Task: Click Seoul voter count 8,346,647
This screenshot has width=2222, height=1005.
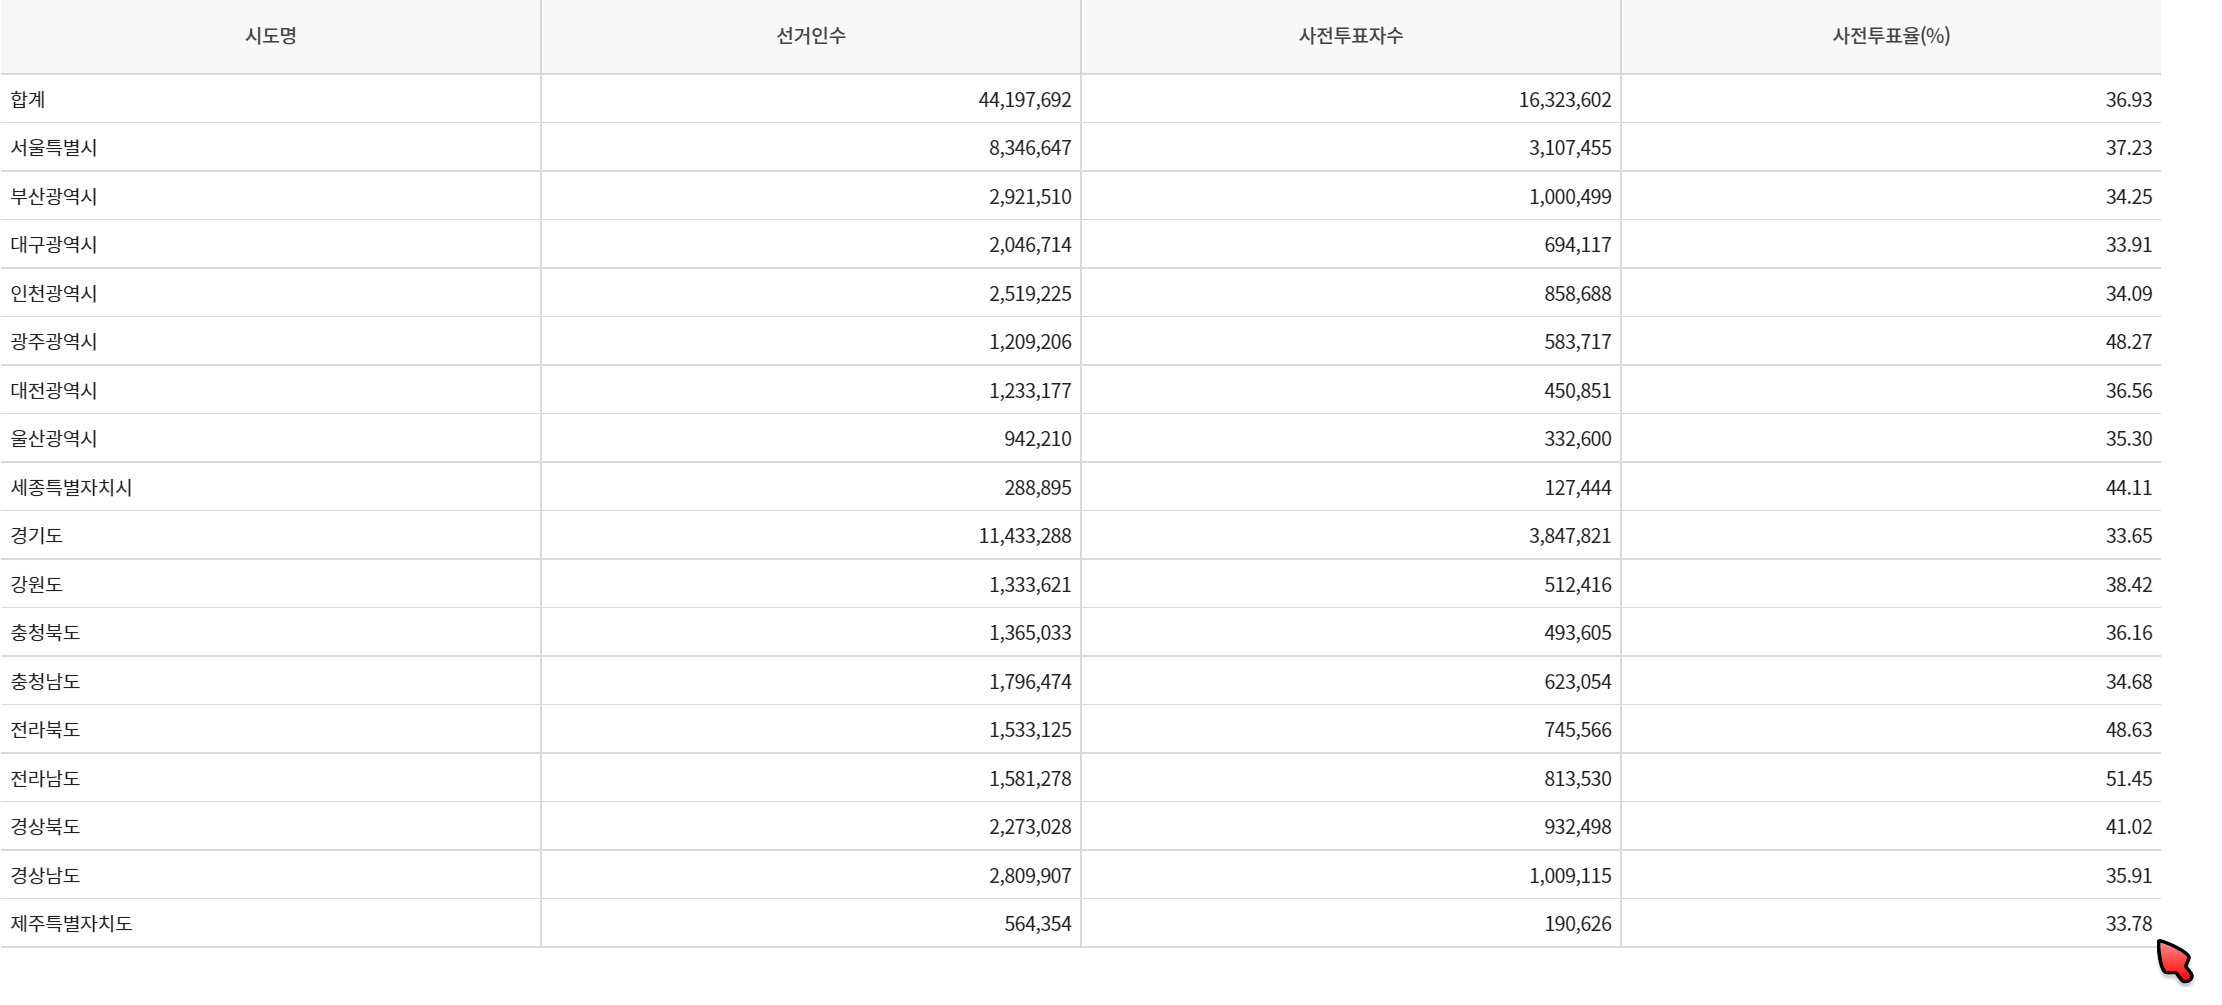Action: tap(1030, 148)
